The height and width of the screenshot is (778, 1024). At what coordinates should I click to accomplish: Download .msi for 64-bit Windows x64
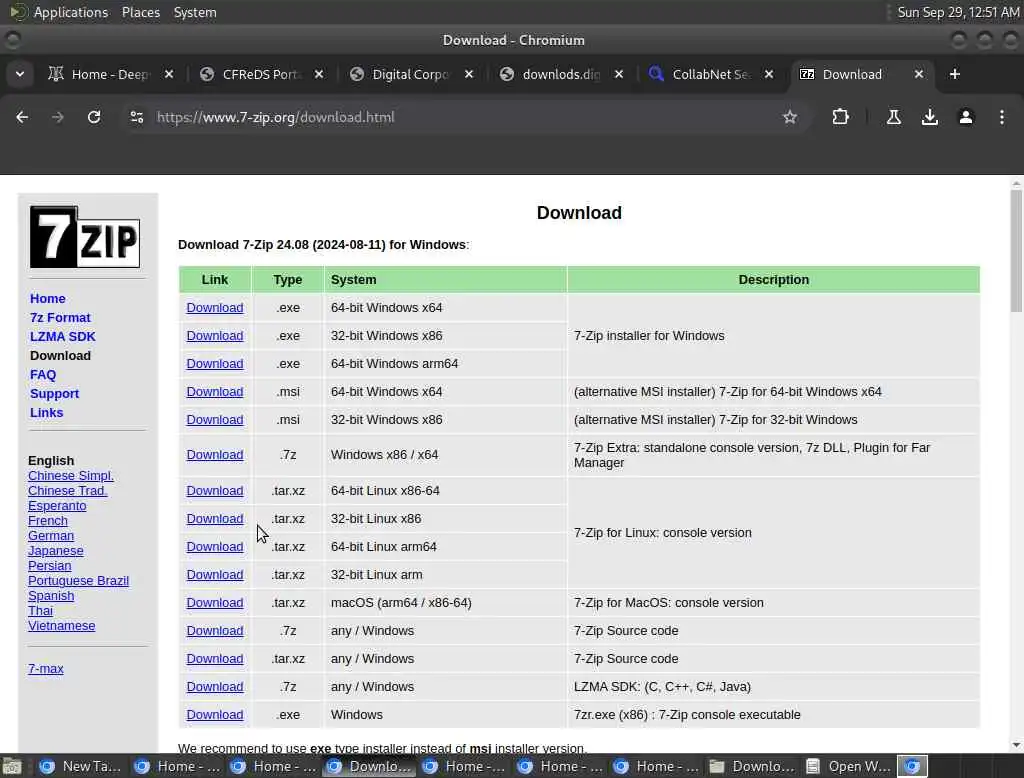215,392
